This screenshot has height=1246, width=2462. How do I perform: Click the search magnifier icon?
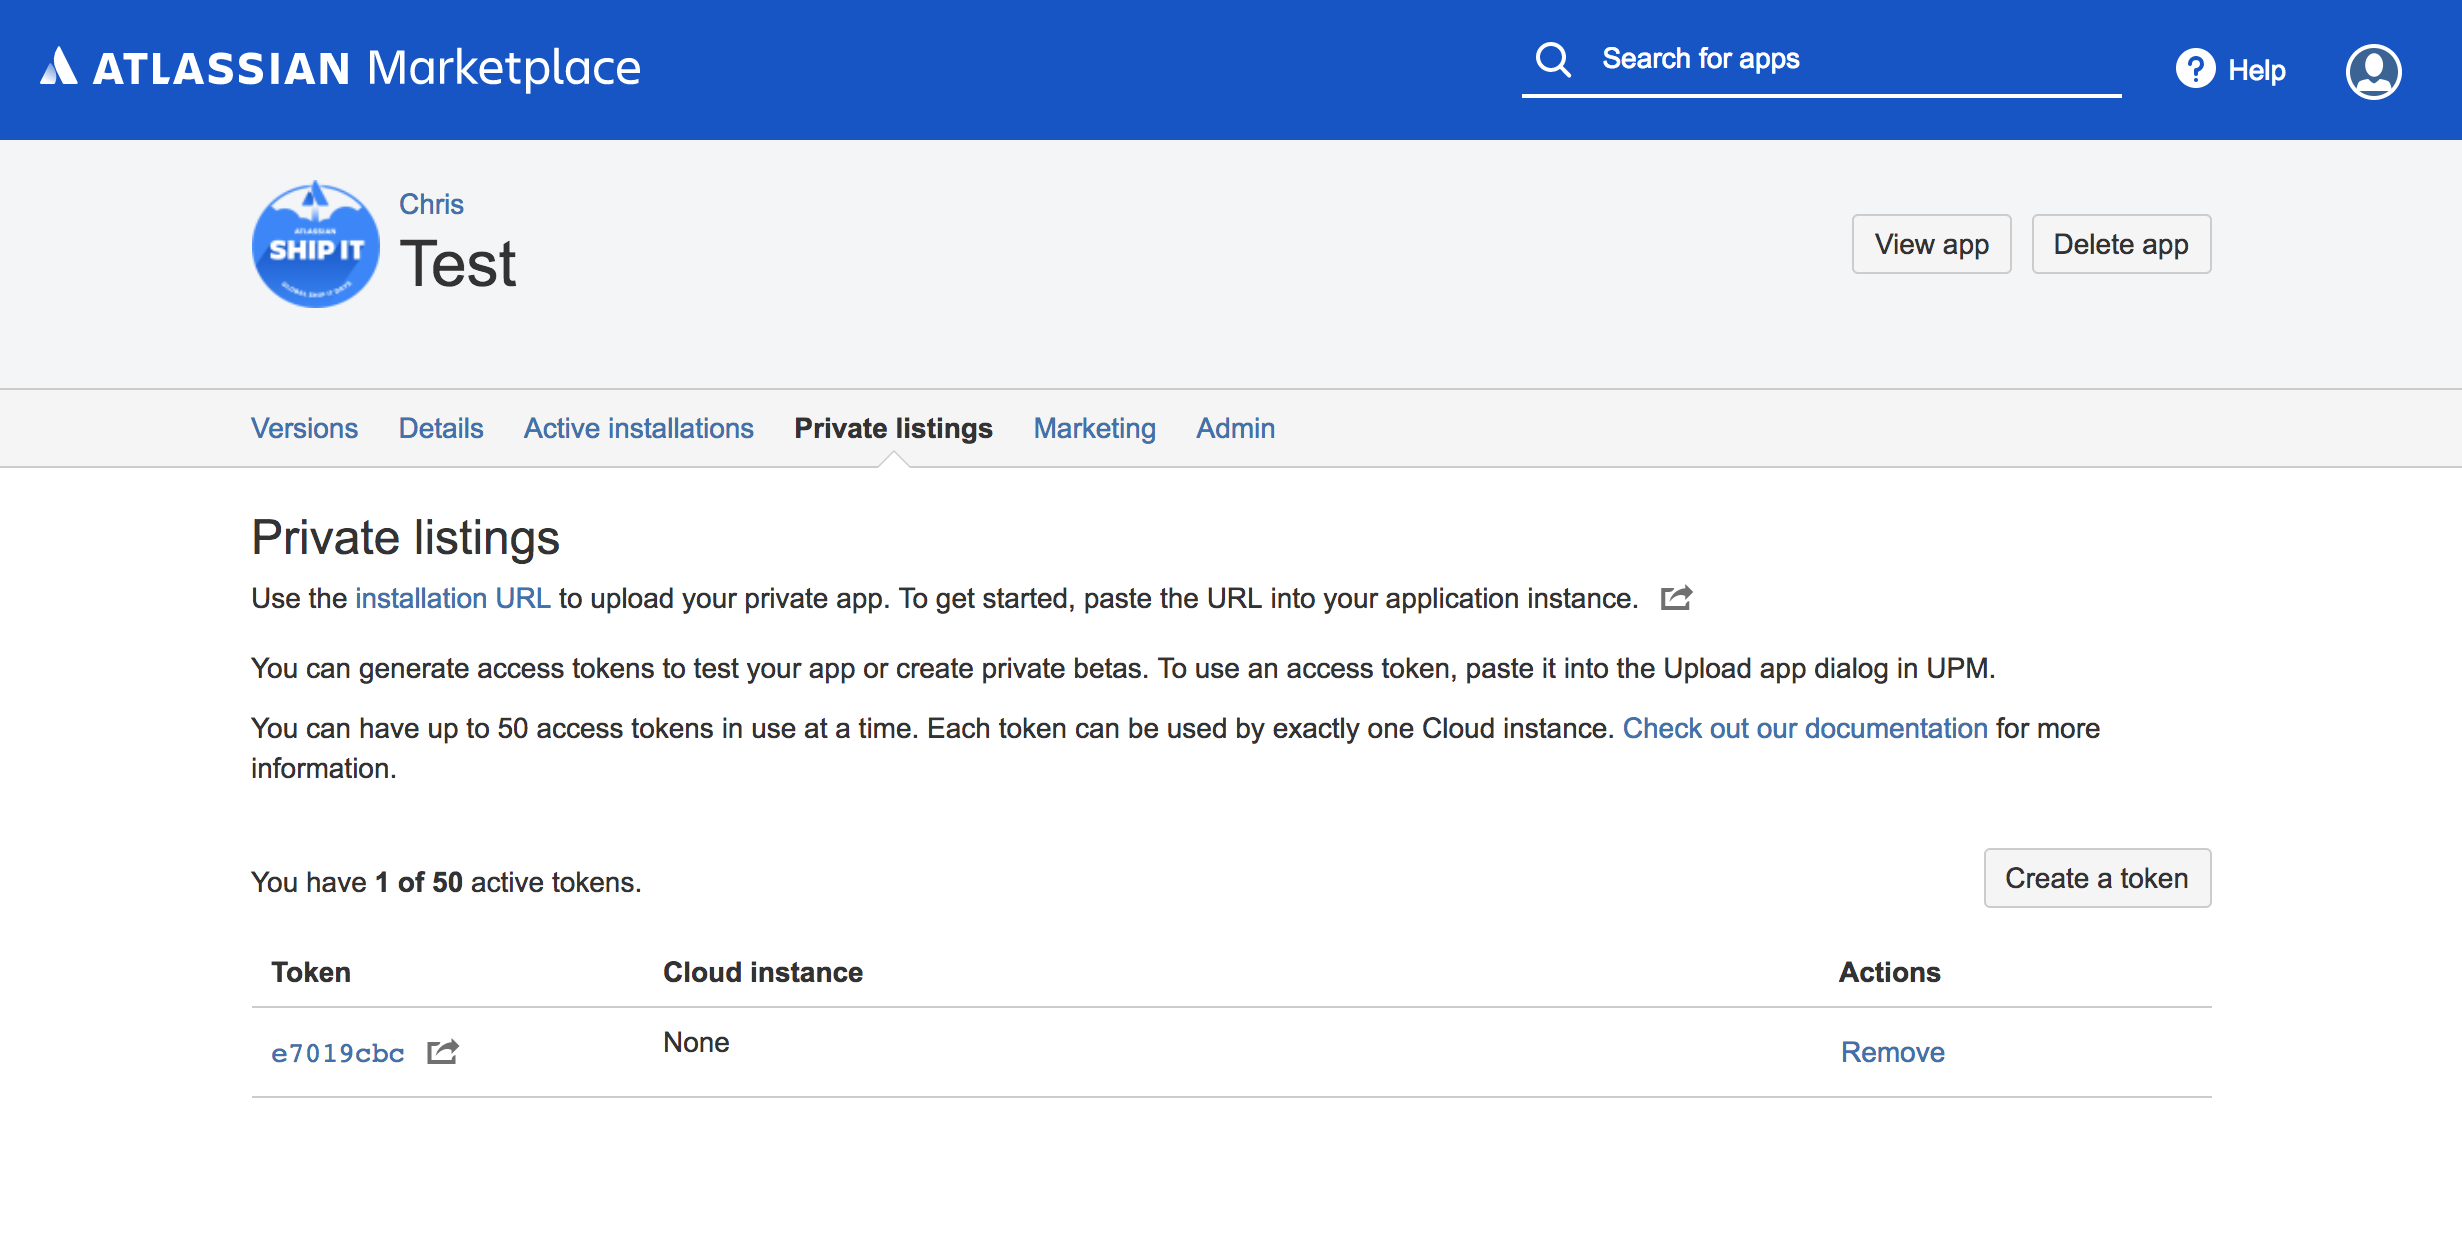tap(1553, 59)
